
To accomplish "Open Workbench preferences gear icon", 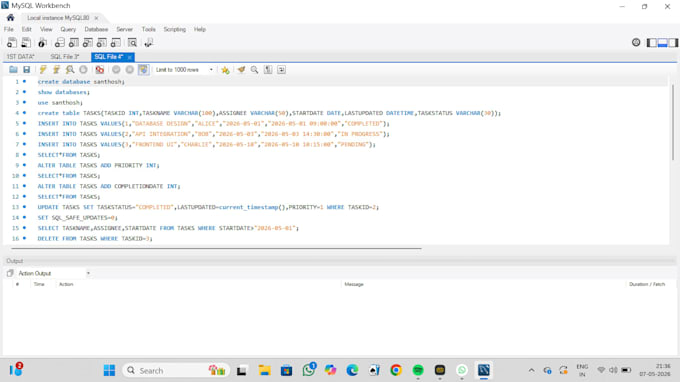I will 636,42.
